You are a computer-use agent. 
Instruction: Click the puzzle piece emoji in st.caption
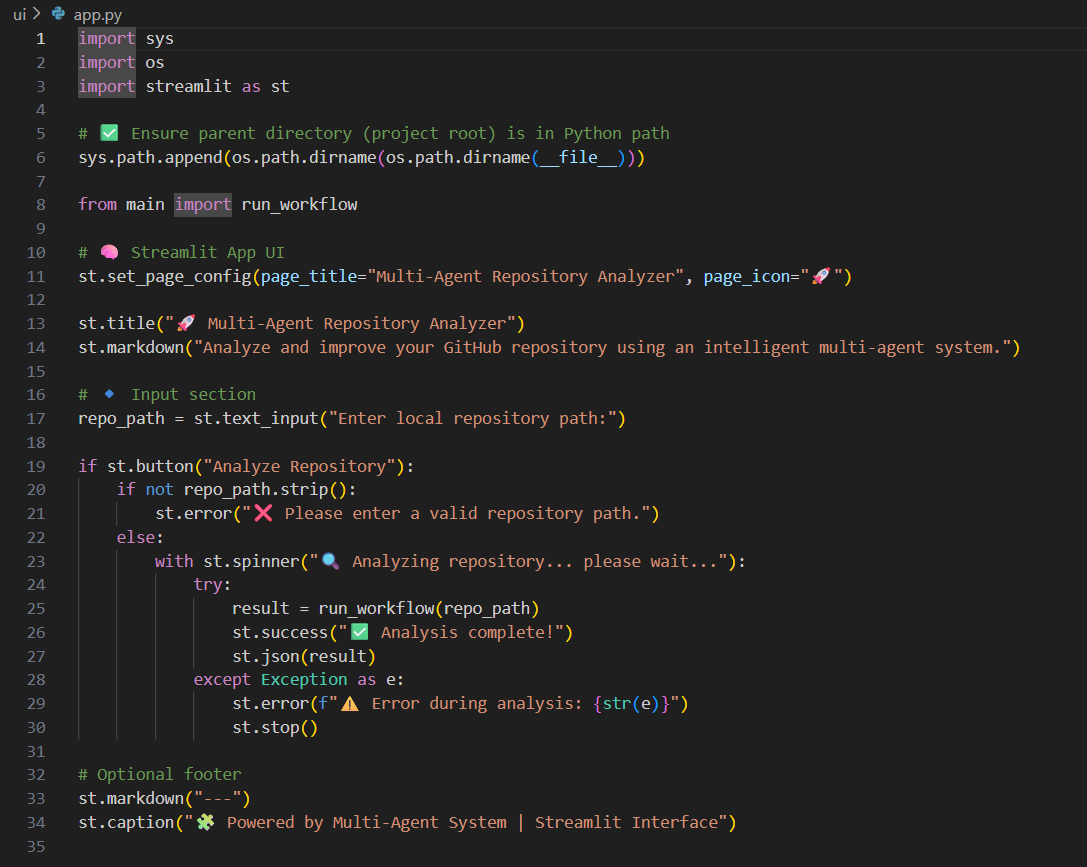(x=205, y=822)
